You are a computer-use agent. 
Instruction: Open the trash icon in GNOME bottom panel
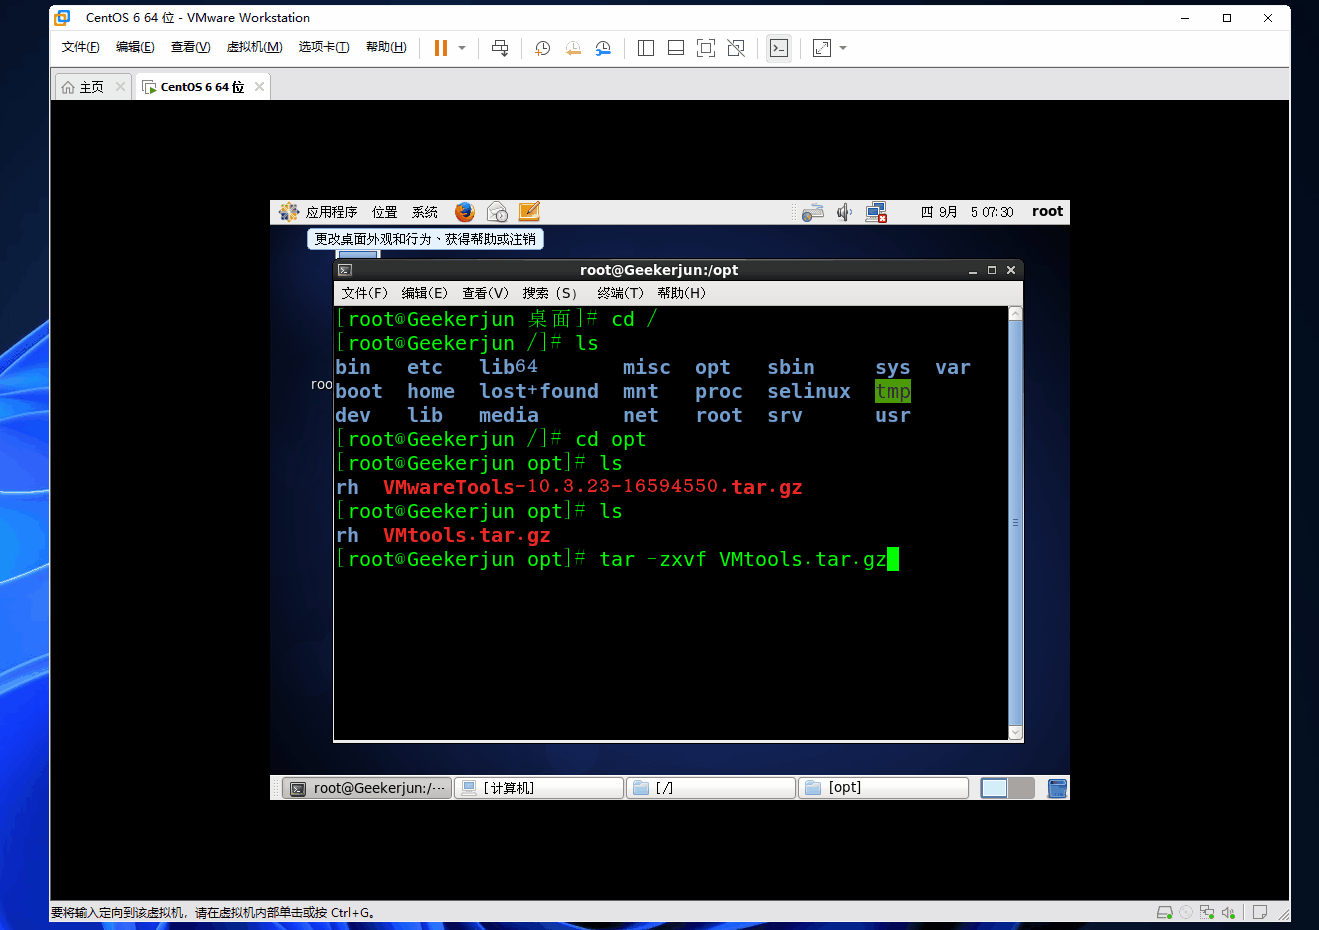[x=1057, y=788]
